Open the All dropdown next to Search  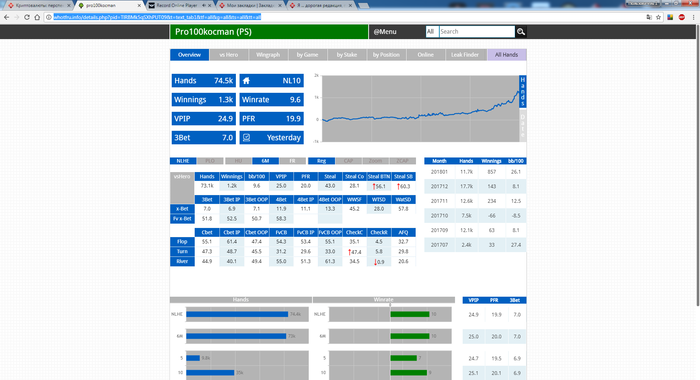[x=431, y=32]
